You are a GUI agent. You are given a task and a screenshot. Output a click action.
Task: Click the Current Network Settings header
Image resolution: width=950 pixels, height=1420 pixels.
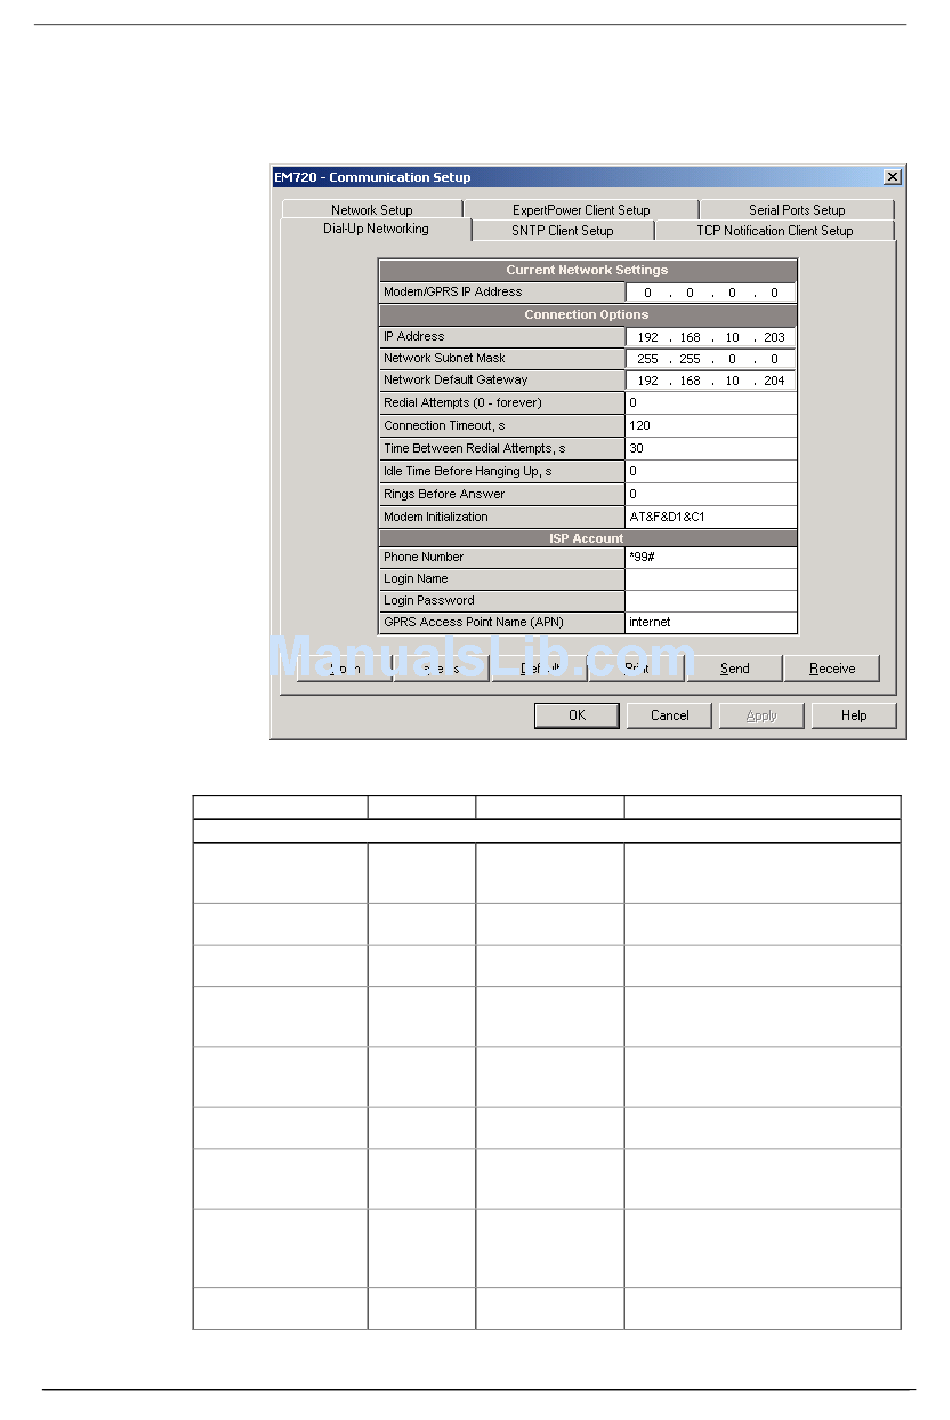point(587,270)
